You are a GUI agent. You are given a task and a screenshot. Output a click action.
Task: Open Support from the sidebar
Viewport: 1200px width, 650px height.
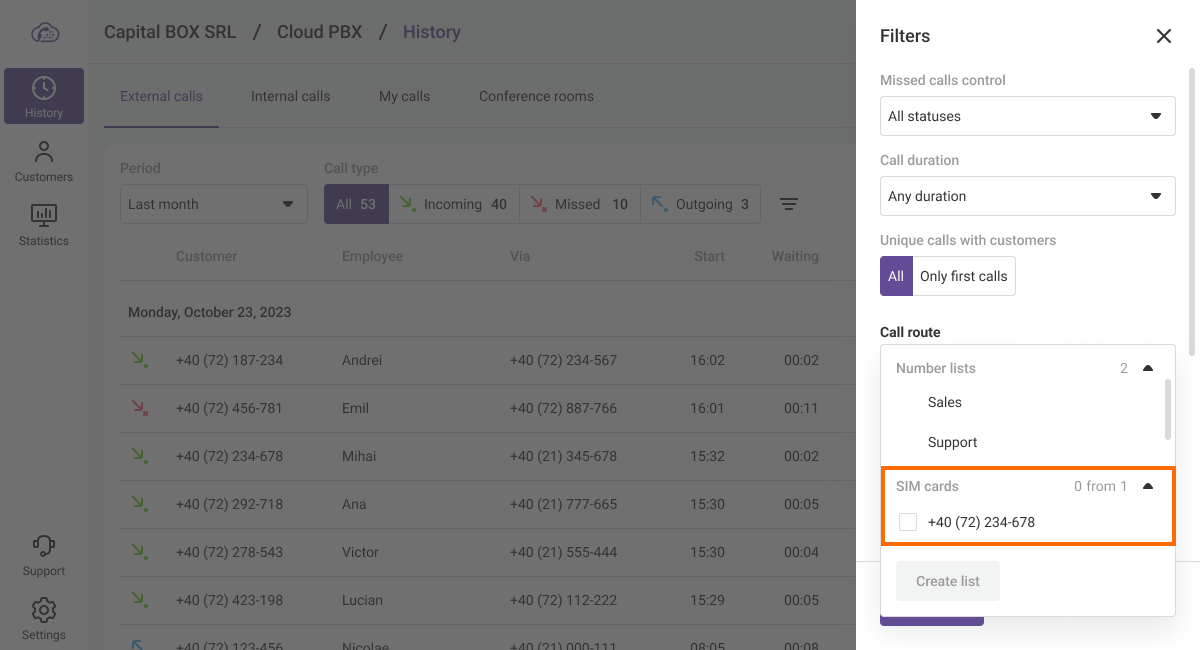(44, 555)
